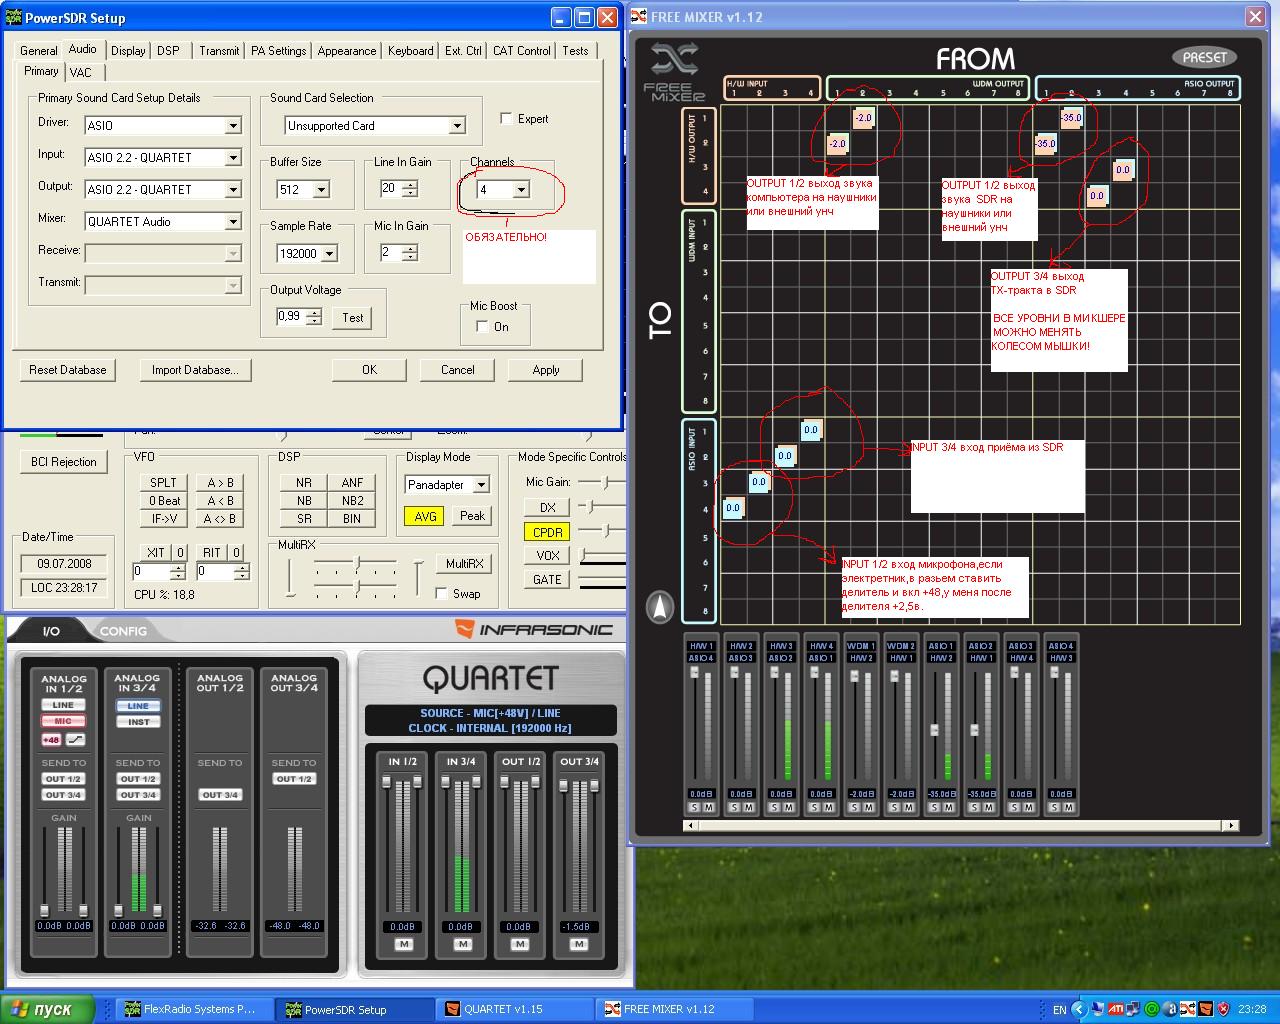Open the CONFIG tab in Quartet
The width and height of the screenshot is (1280, 1024).
(123, 631)
